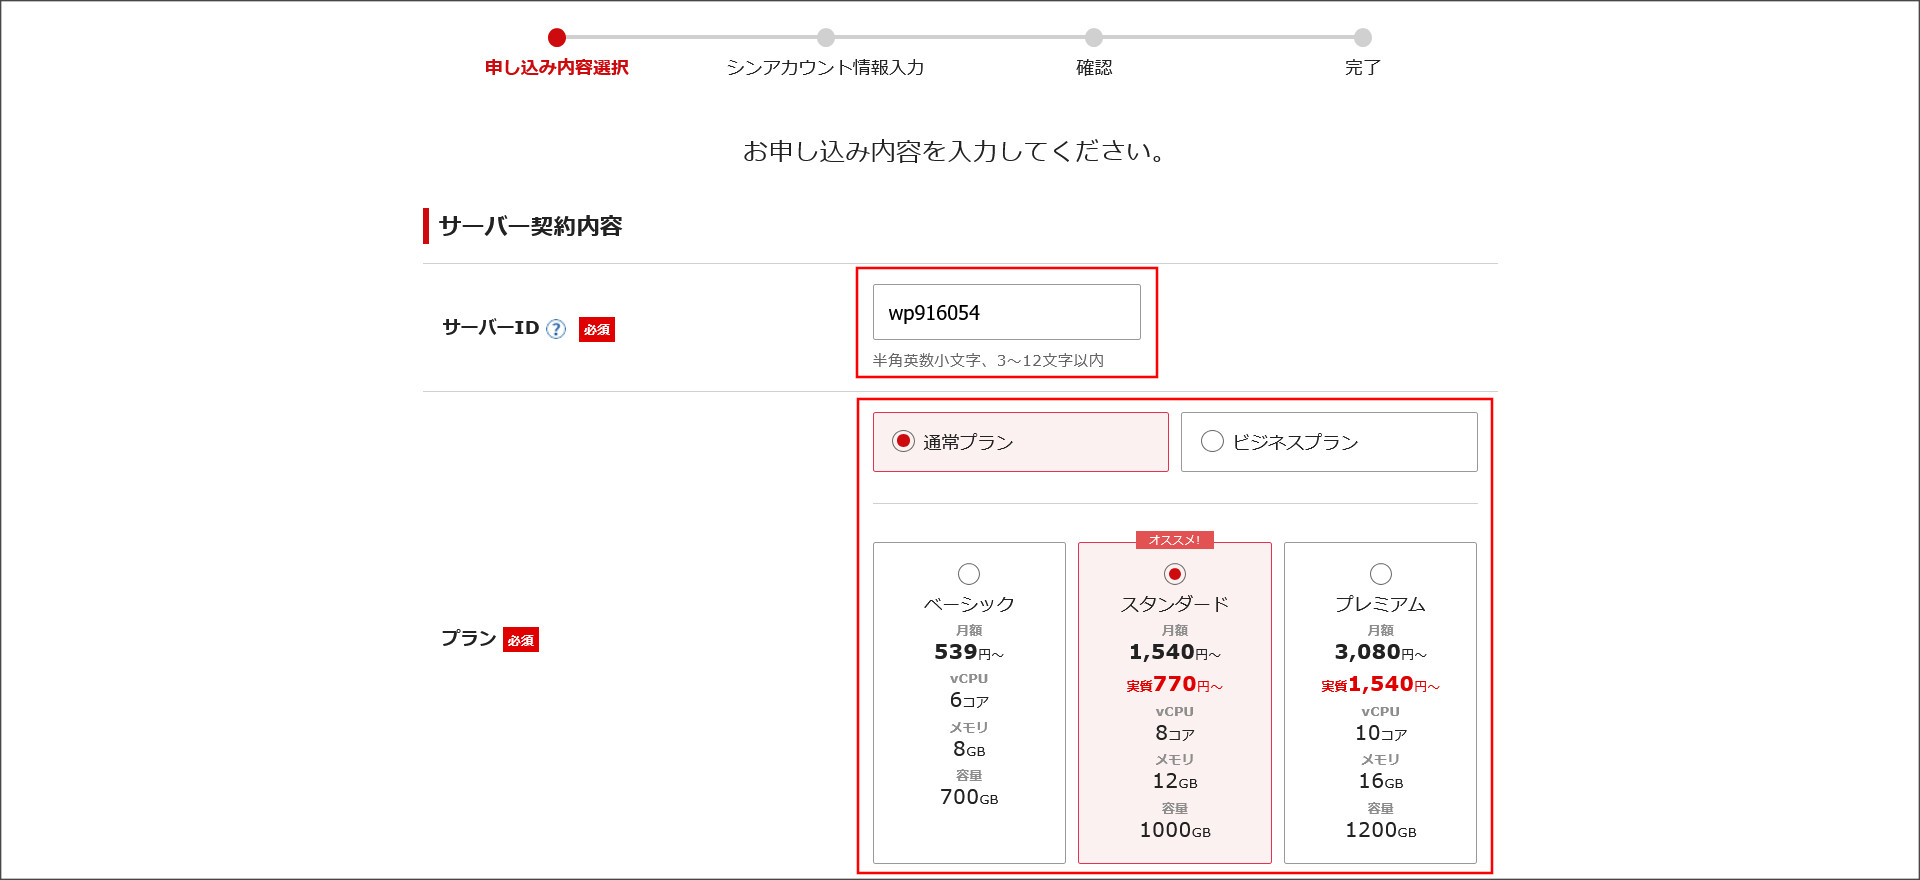Click the シンアカウント情報入力 step dot
Viewport: 1920px width, 880px height.
(x=825, y=38)
